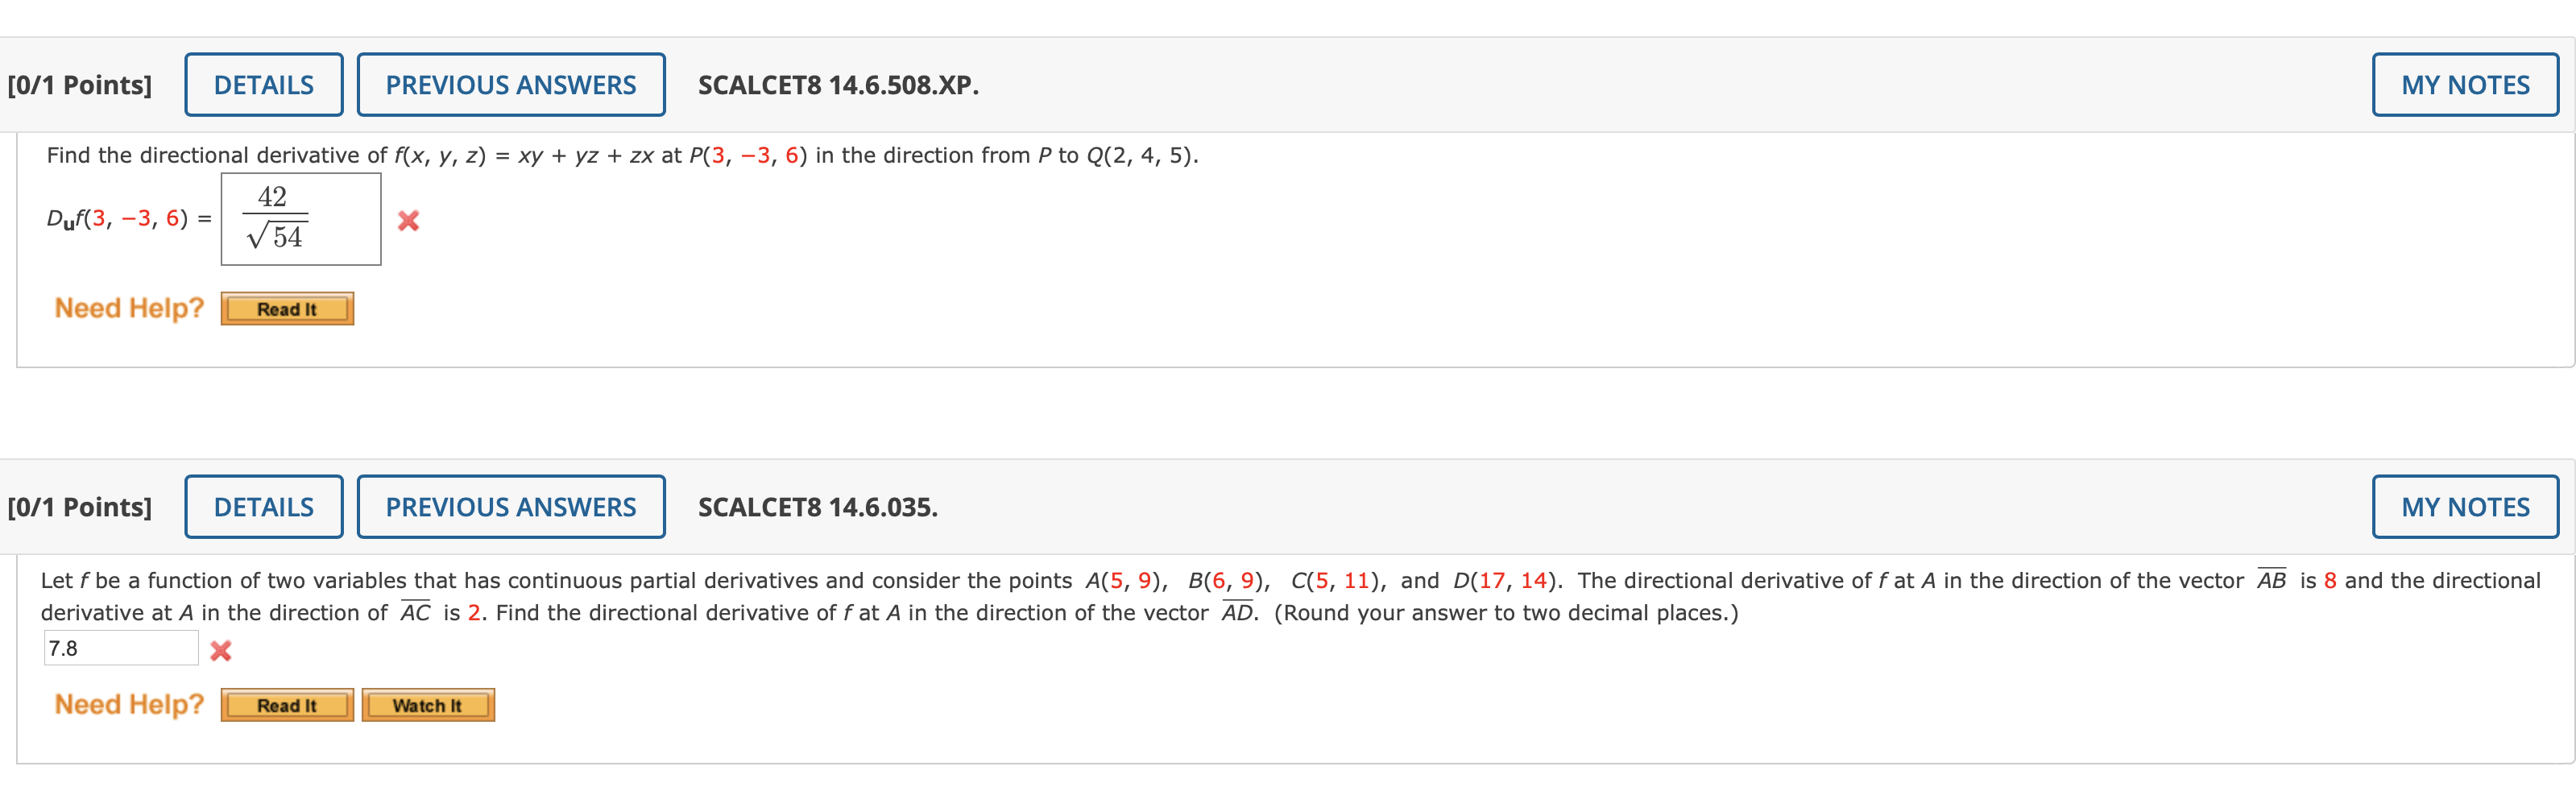The width and height of the screenshot is (2576, 812).
Task: Click the [0/1 Points] score for first problem
Action: [x=80, y=85]
